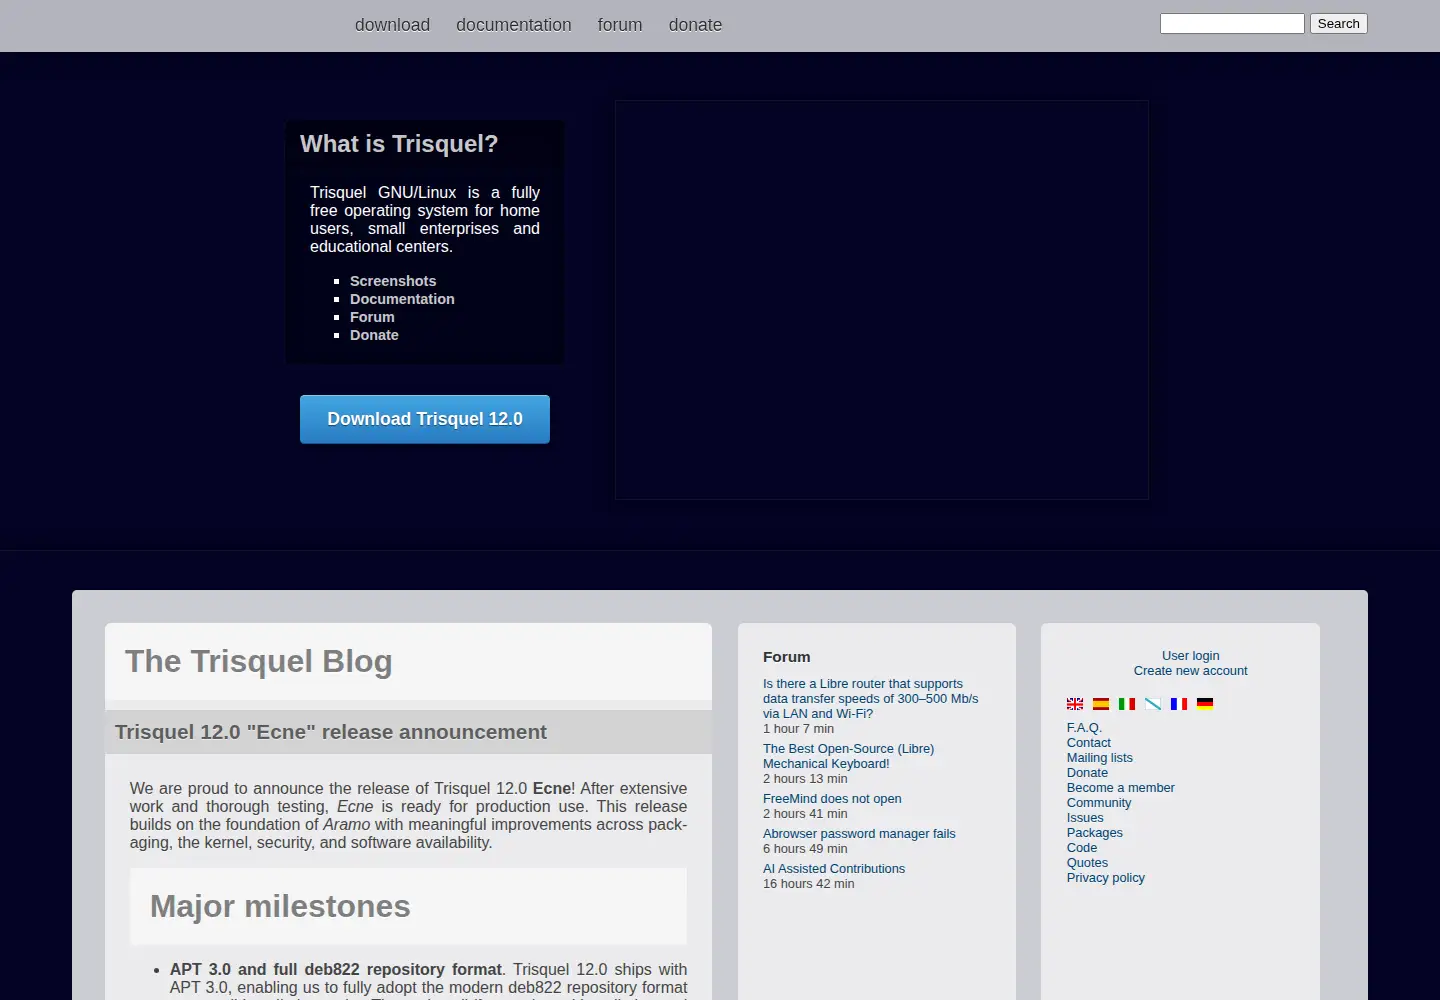Open the Issues sidebar link

click(x=1085, y=818)
